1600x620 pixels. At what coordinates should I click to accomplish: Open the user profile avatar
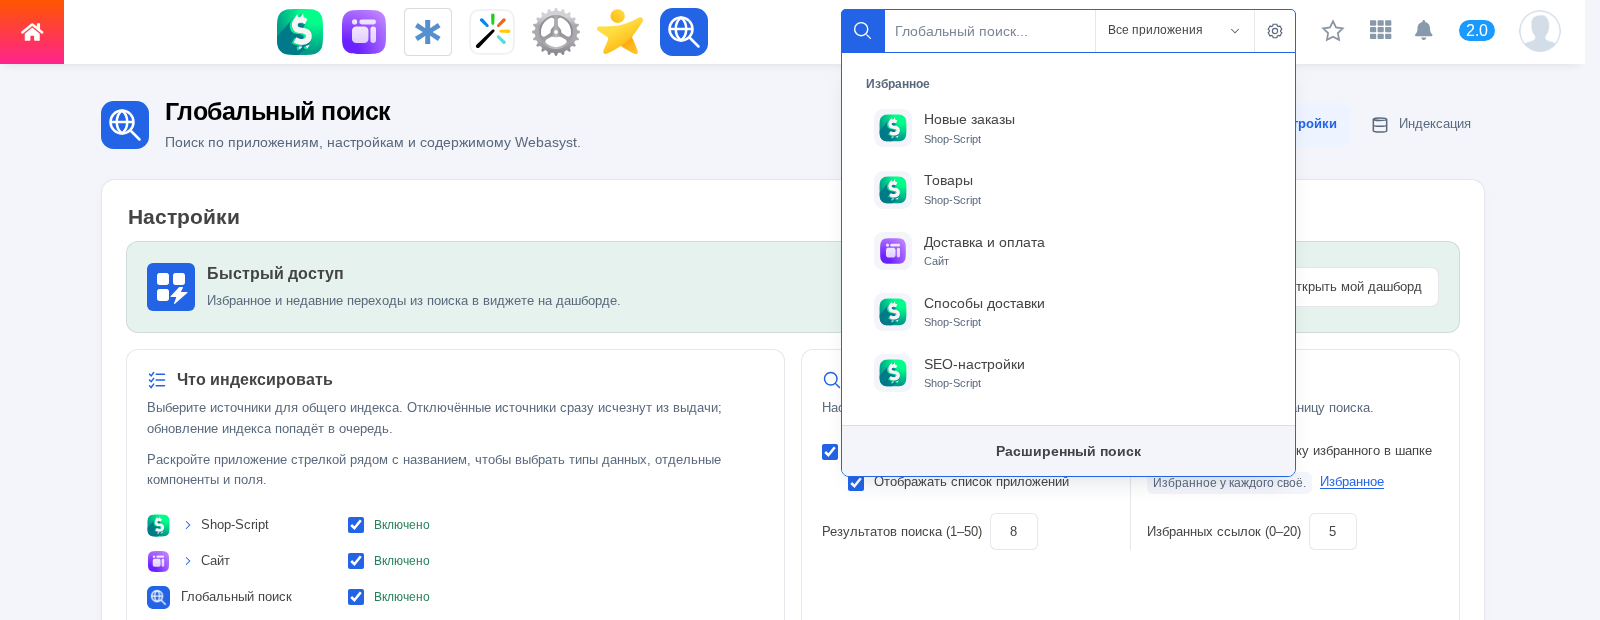pyautogui.click(x=1540, y=31)
